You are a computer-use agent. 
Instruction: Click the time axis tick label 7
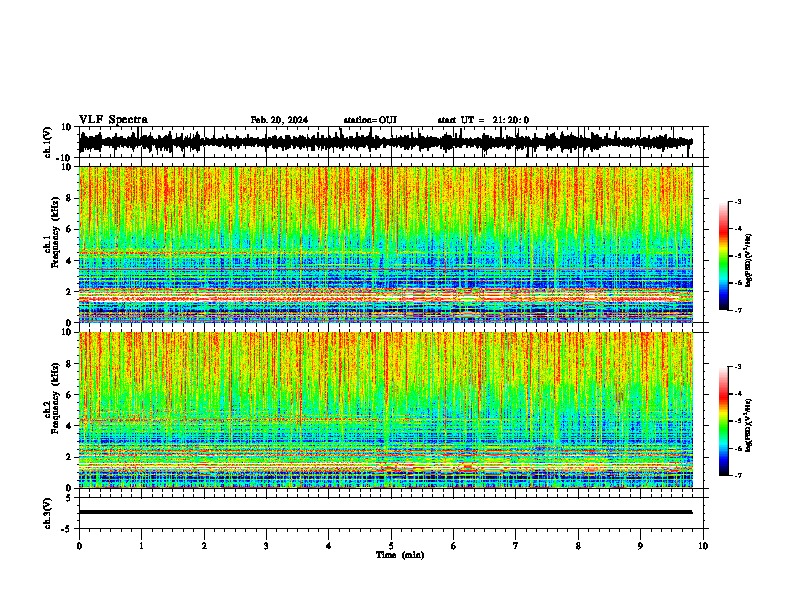tap(516, 546)
